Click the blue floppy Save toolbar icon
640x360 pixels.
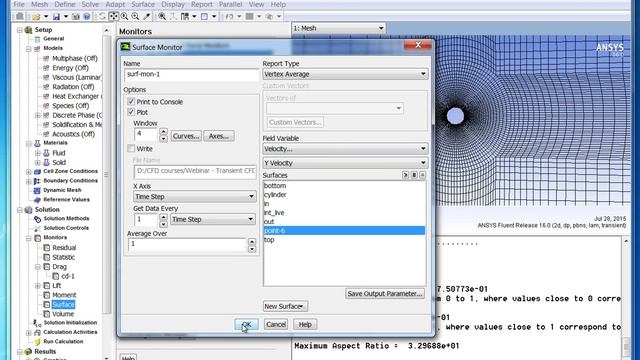(x=56, y=16)
